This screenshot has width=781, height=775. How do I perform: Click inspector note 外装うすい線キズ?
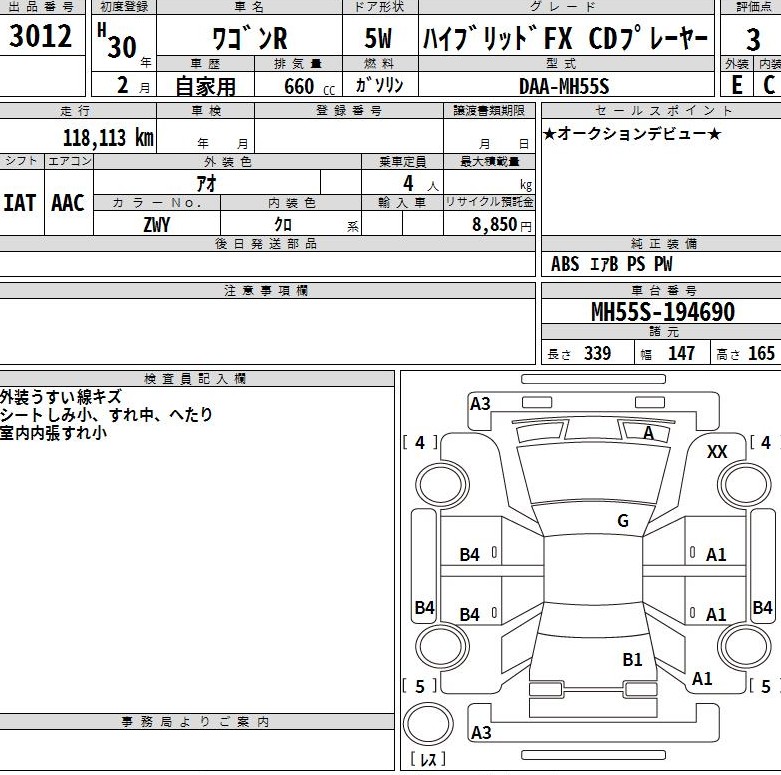click(x=61, y=397)
